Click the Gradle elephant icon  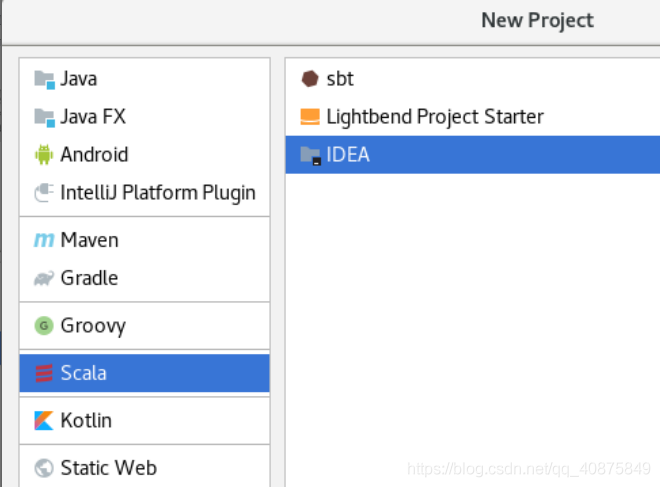(x=44, y=278)
